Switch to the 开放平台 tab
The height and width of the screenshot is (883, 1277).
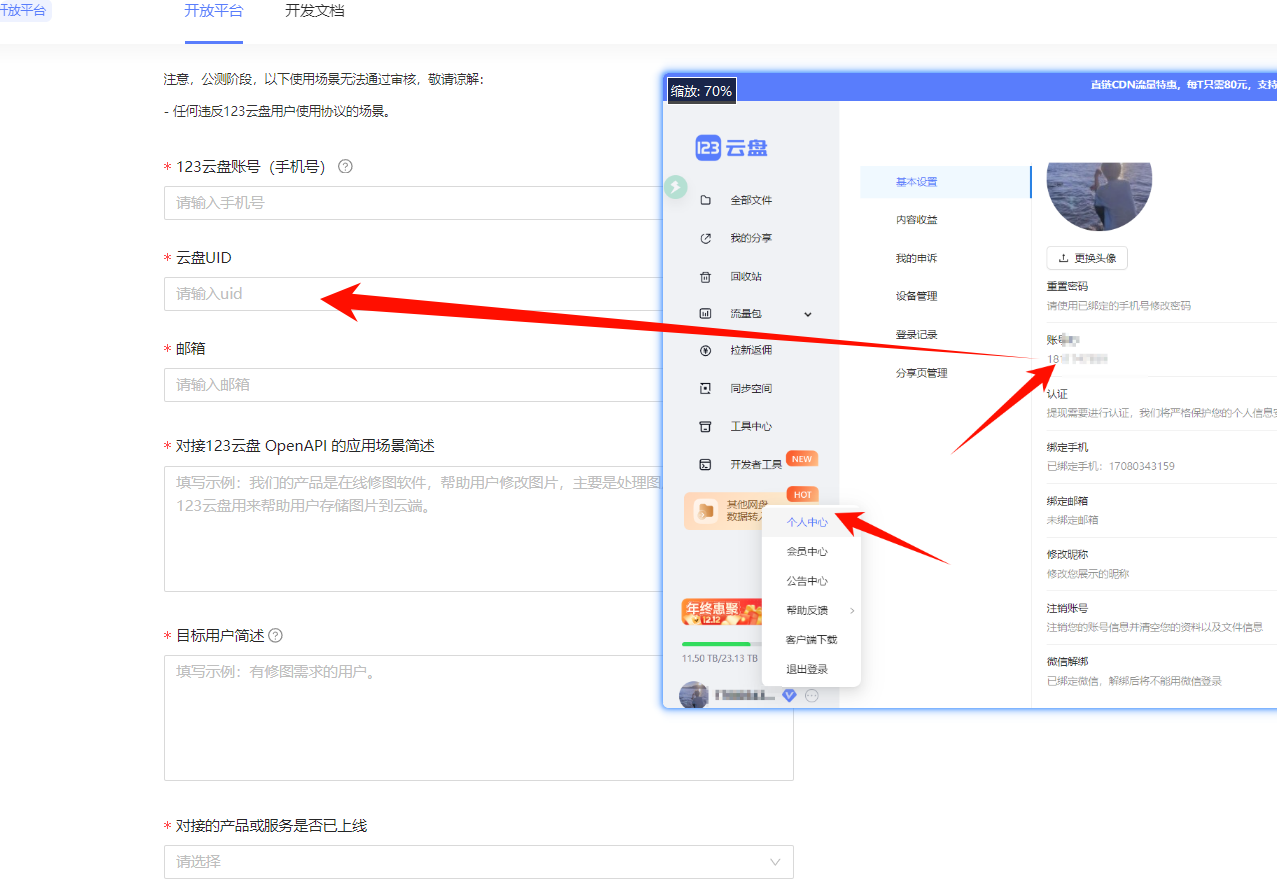pyautogui.click(x=213, y=12)
